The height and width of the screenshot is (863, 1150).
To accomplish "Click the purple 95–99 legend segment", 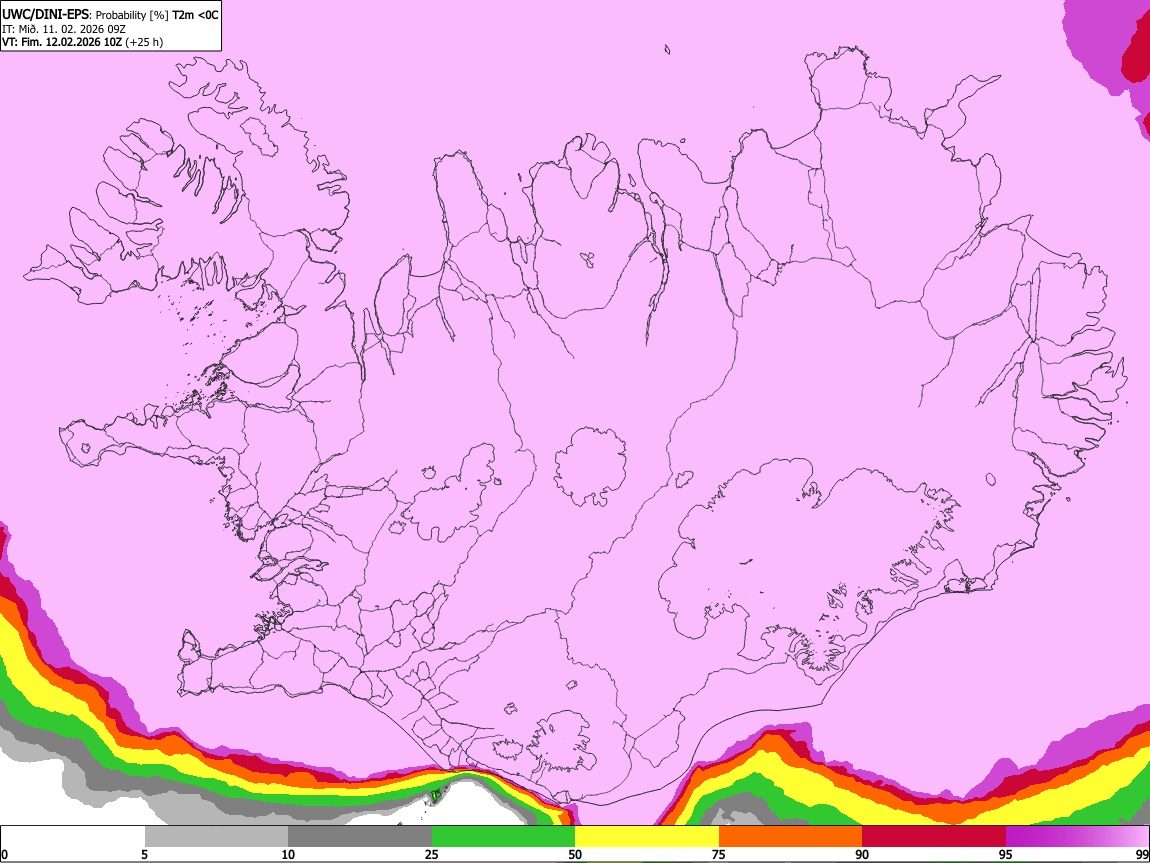I will (1077, 836).
